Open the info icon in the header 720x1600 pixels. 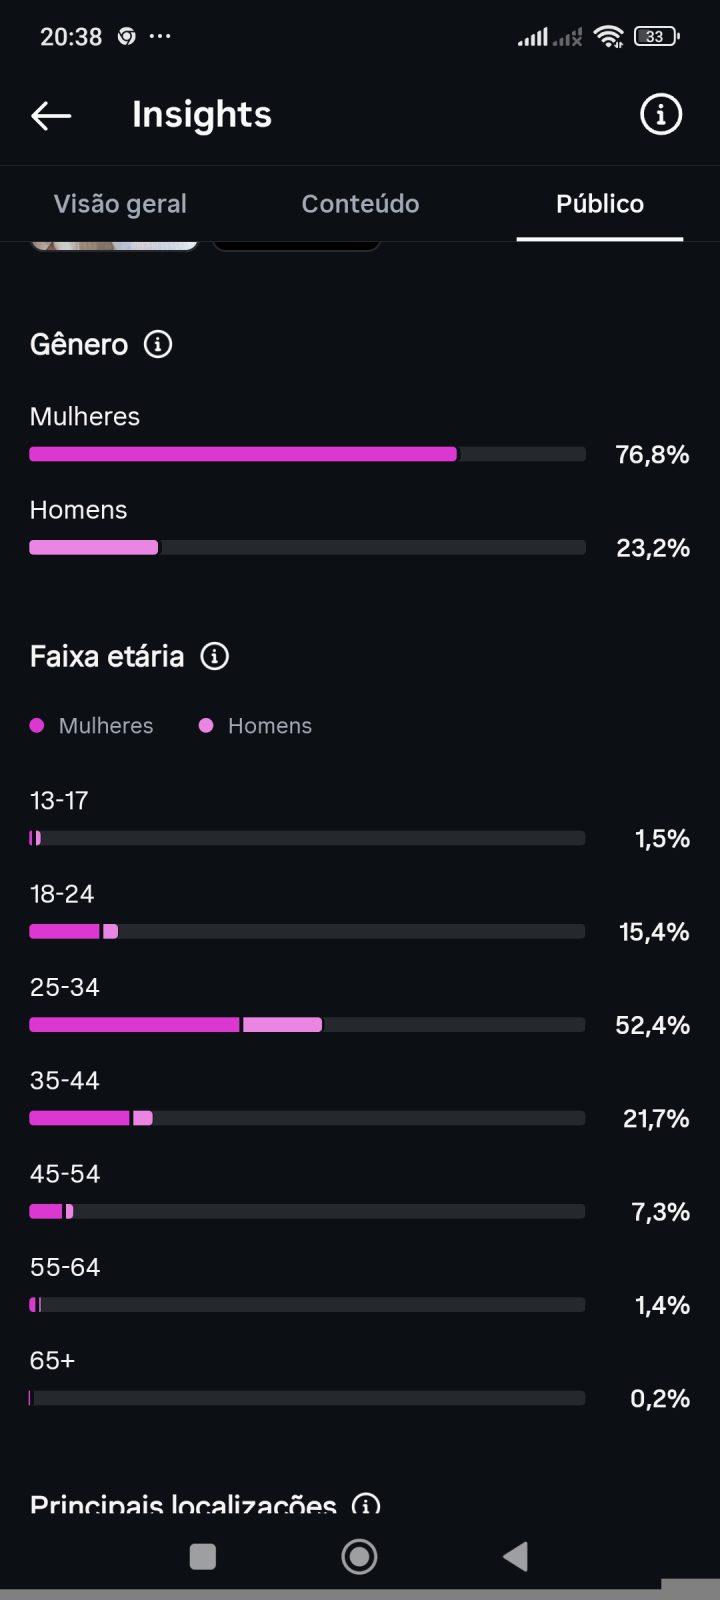(660, 115)
